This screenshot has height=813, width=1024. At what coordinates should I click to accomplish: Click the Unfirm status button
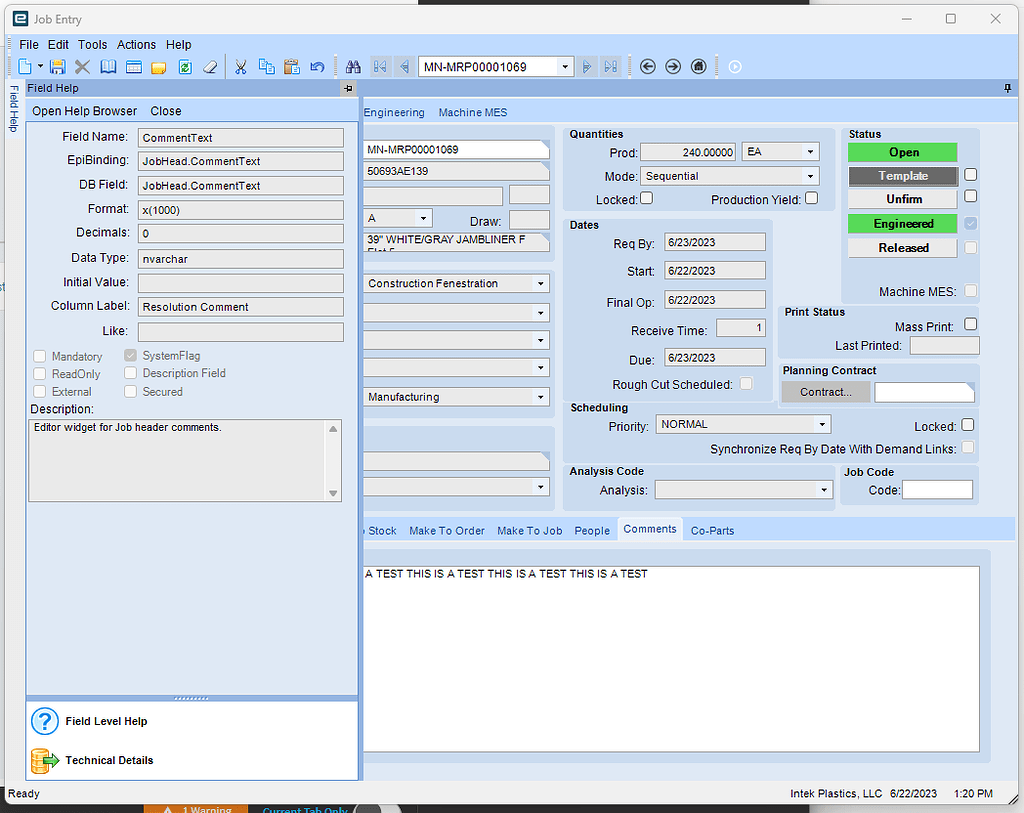[x=902, y=198]
